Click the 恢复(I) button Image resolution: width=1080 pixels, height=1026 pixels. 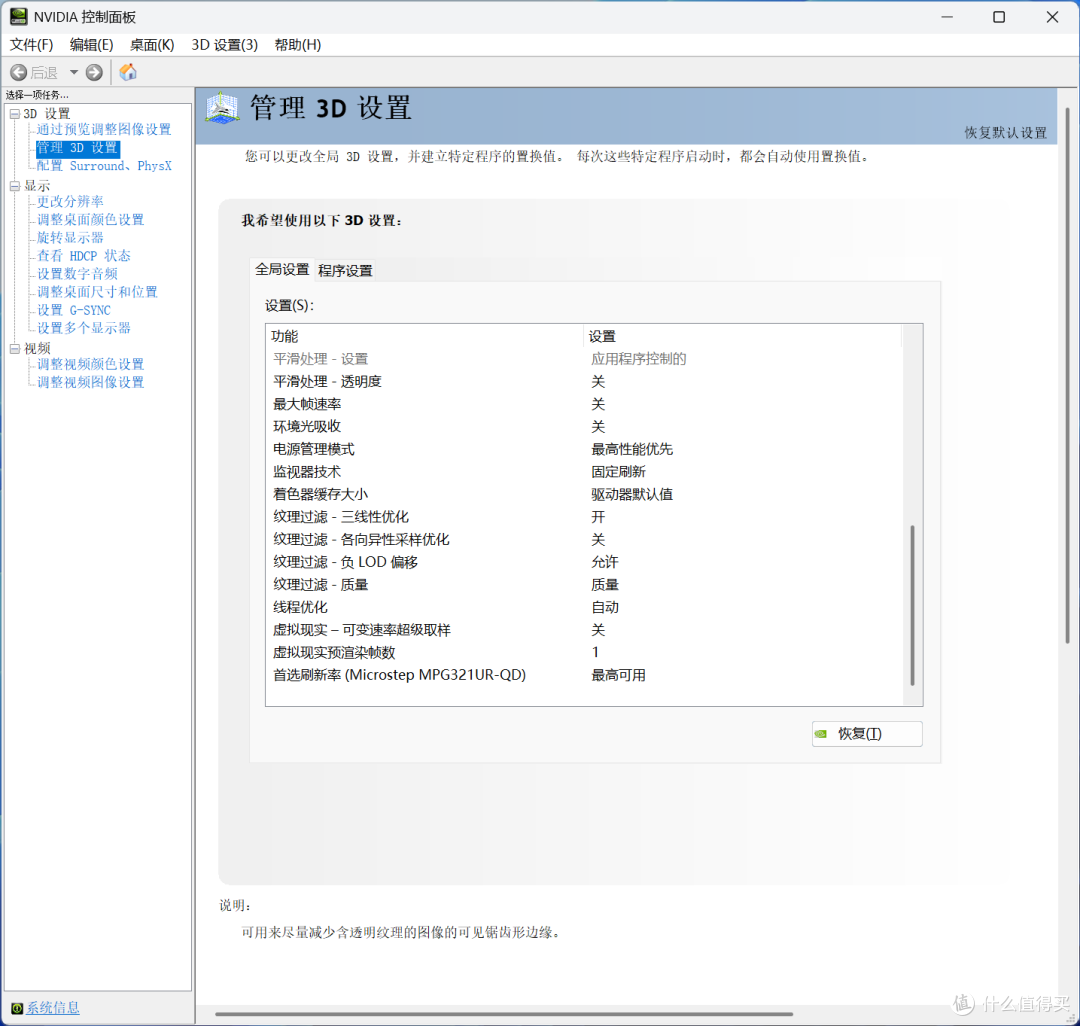(x=867, y=734)
